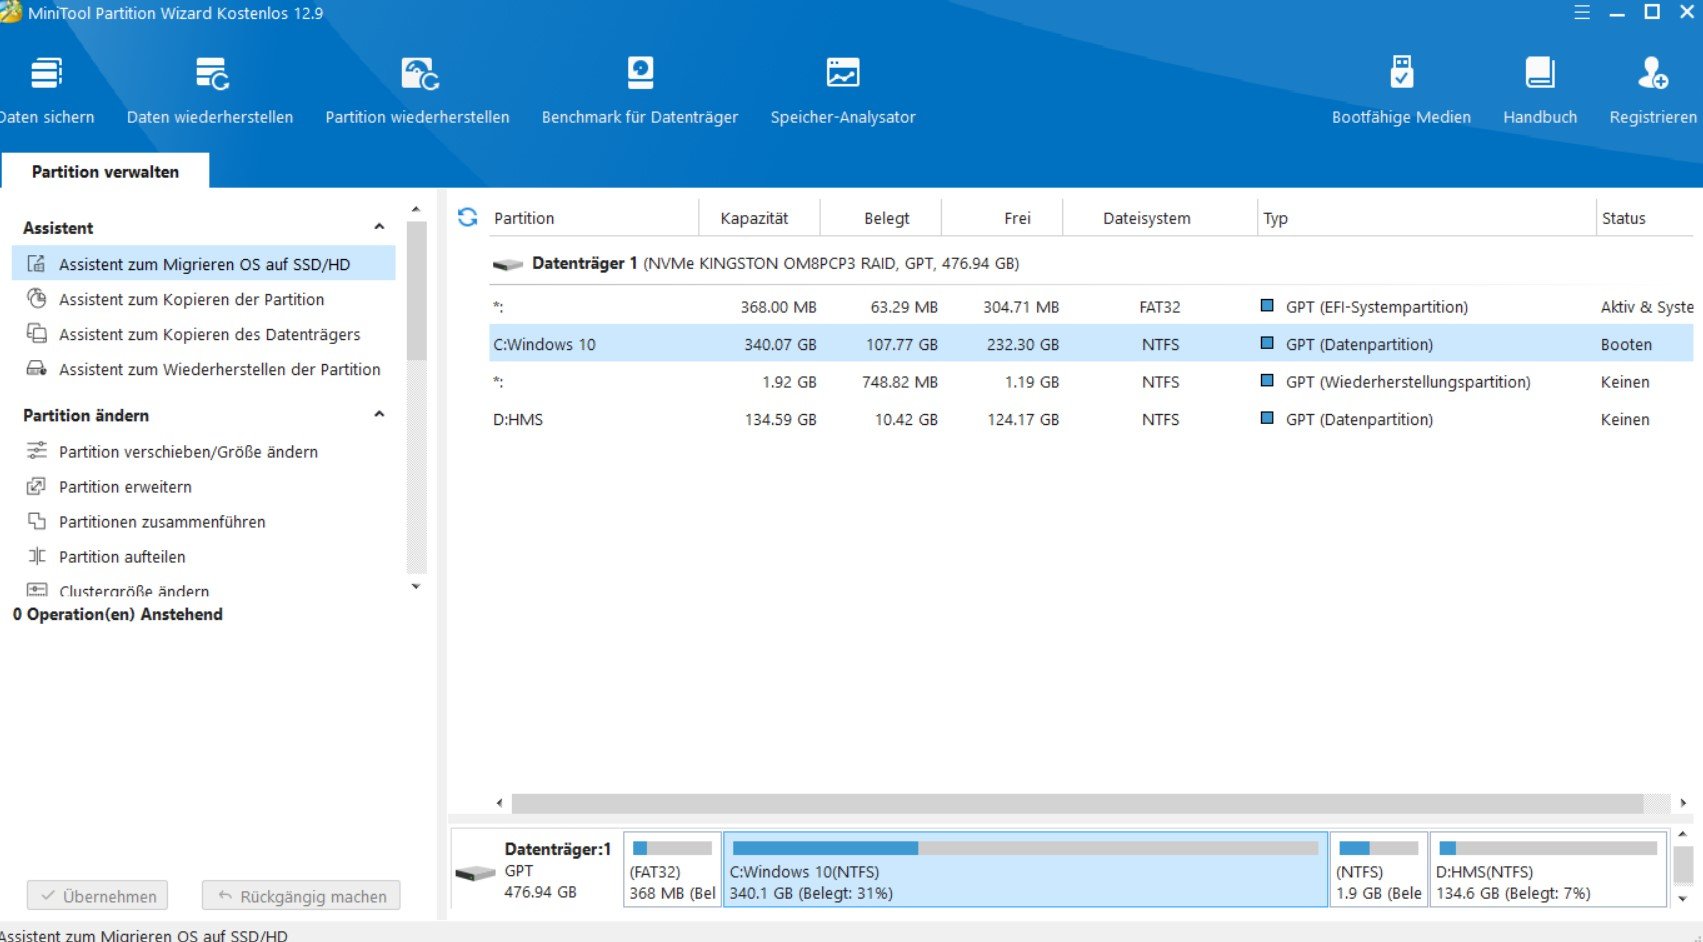This screenshot has width=1703, height=942.
Task: Click the Wiederherstellen der Partition wizard icon
Action: pos(36,369)
